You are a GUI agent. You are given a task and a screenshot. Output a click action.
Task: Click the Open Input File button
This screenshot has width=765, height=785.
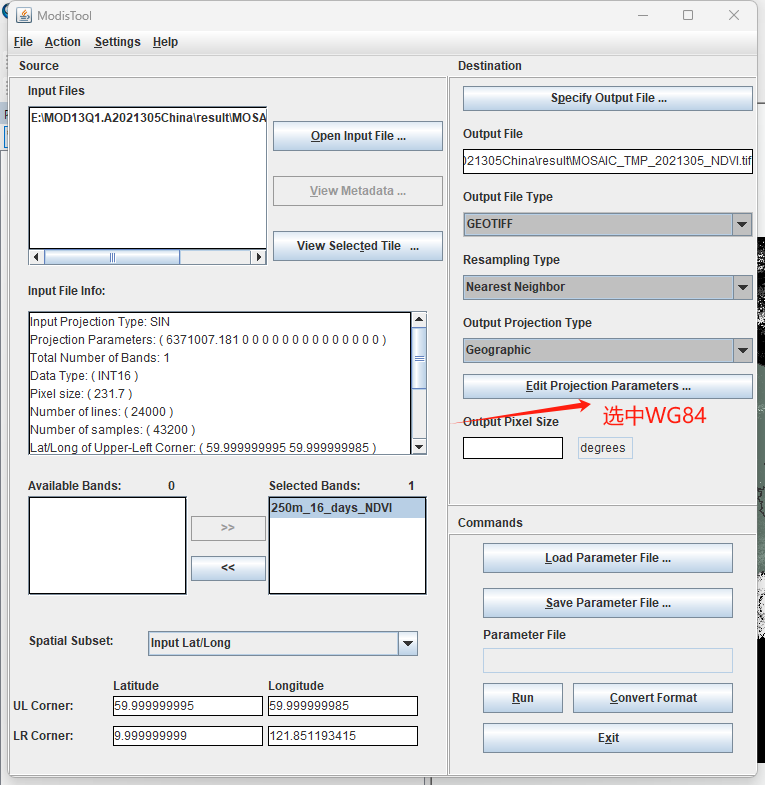358,136
